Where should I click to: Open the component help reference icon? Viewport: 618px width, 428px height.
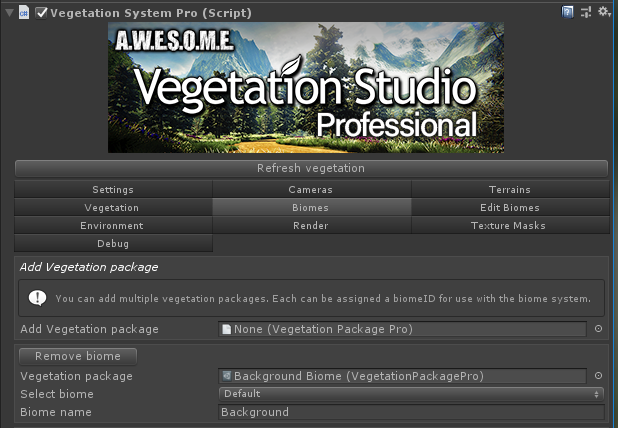pos(567,12)
